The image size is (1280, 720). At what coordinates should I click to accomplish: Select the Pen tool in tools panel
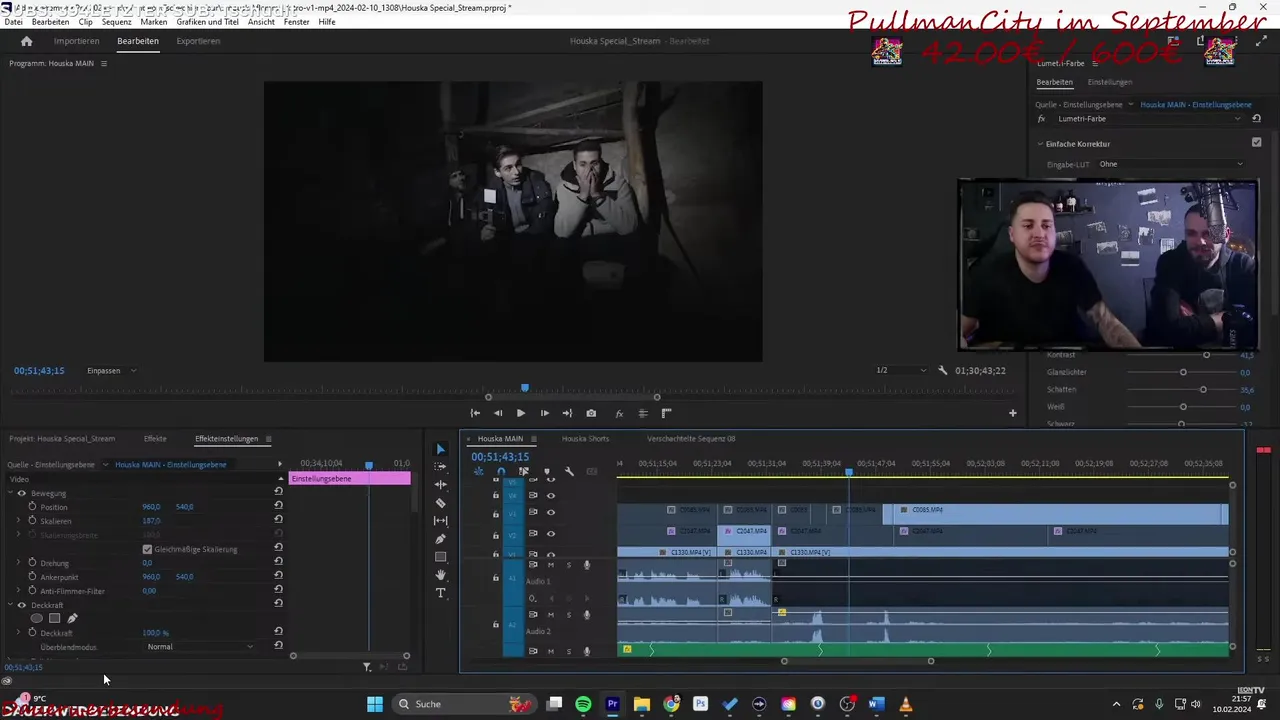tap(440, 539)
